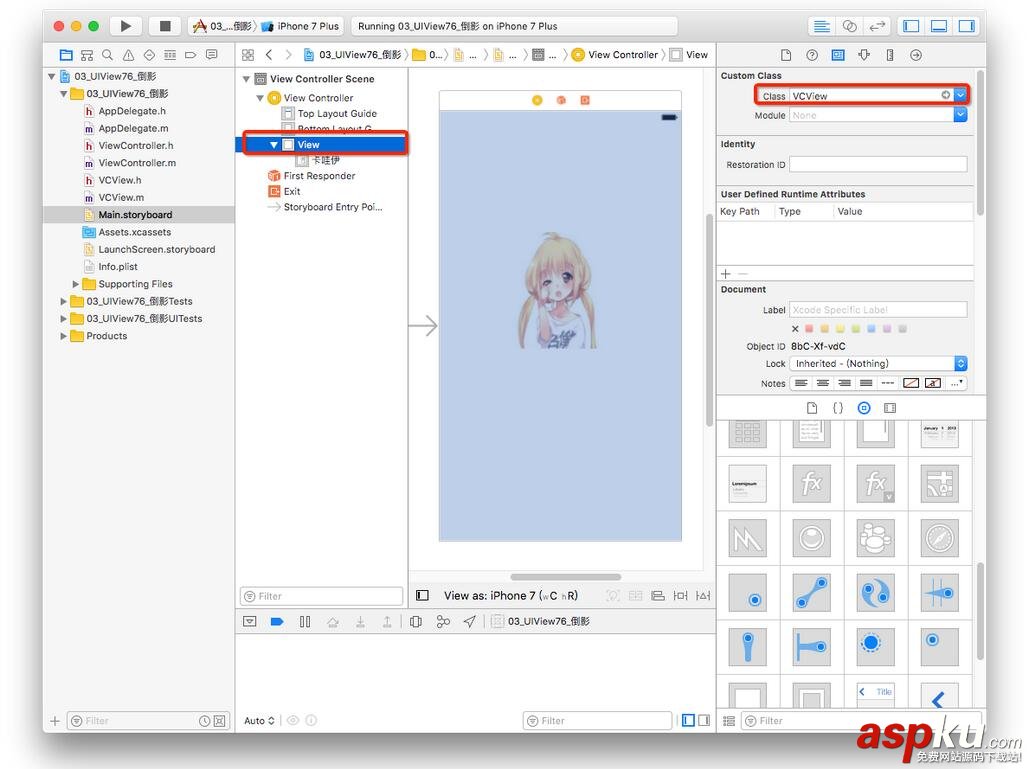Image resolution: width=1027 pixels, height=769 pixels.
Task: Select ViewController.h in the navigator
Action: coord(136,145)
